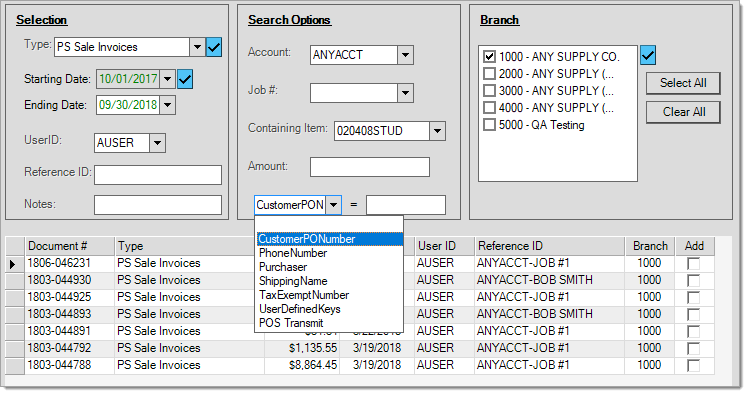747x394 pixels.
Task: Sort by the Reference ID column header
Action: pos(549,246)
